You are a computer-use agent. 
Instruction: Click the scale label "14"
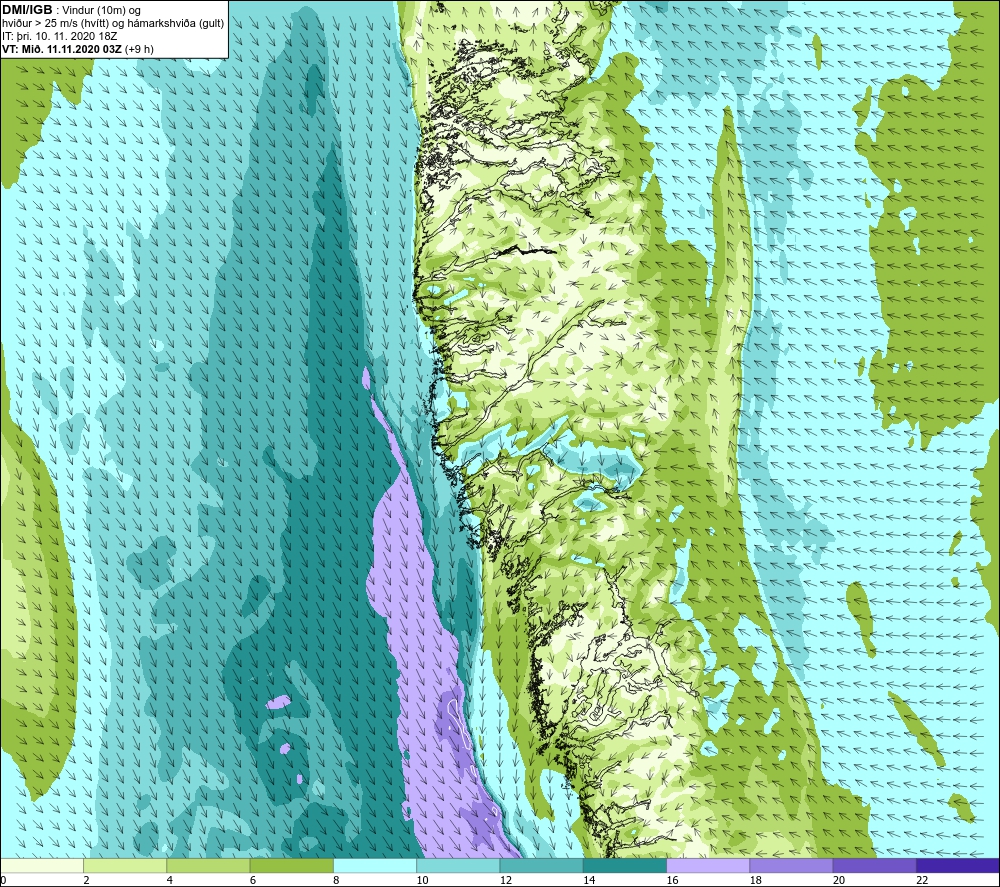(x=589, y=880)
